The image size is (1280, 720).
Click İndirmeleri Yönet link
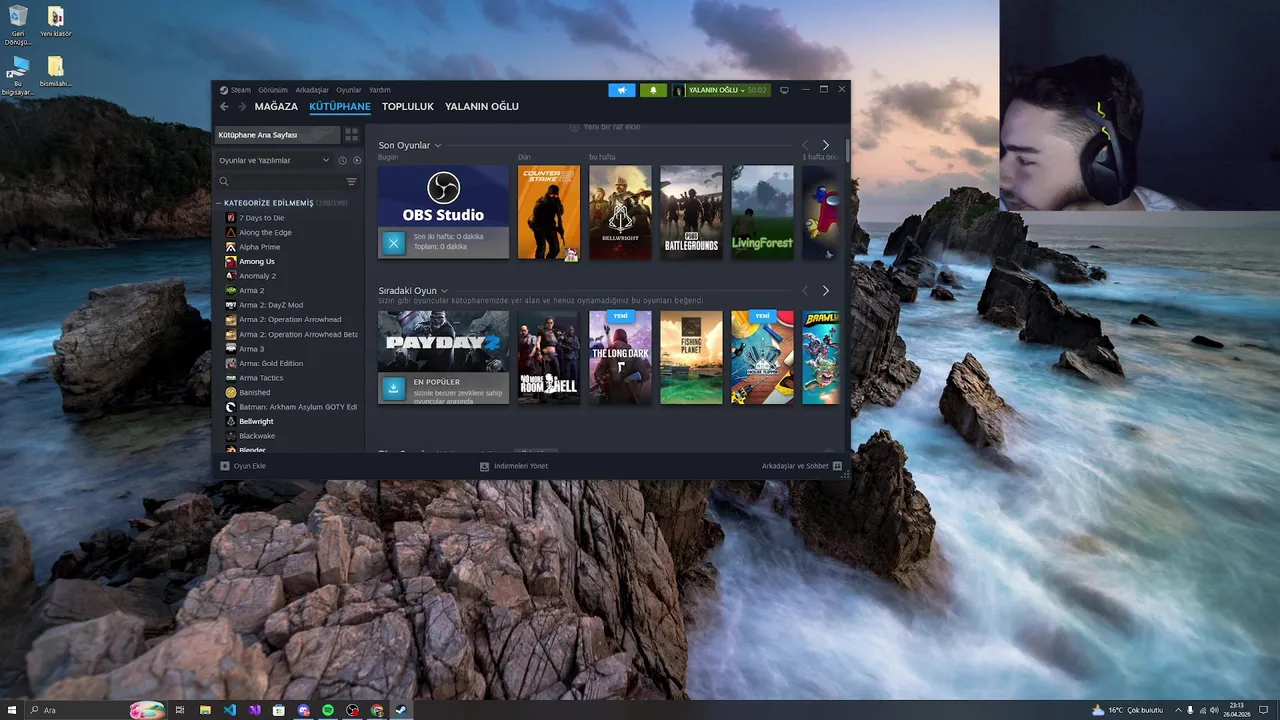point(521,466)
